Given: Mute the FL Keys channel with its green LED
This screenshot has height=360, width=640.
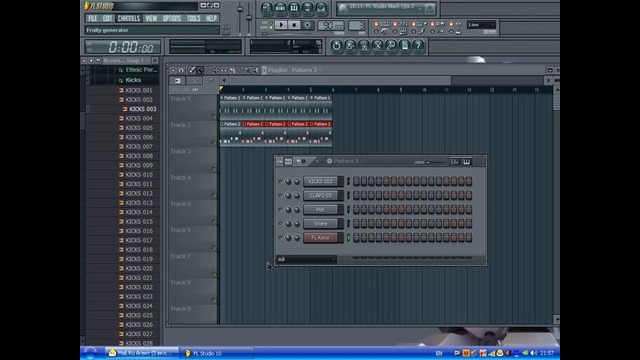Looking at the screenshot, I should coord(280,237).
